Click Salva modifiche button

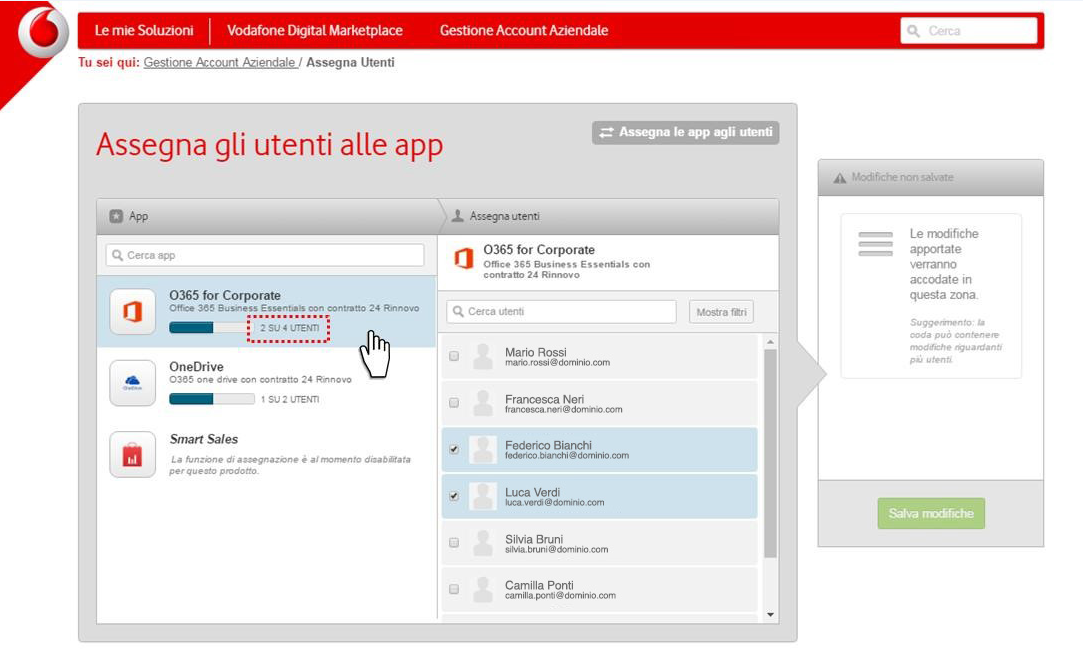click(931, 514)
